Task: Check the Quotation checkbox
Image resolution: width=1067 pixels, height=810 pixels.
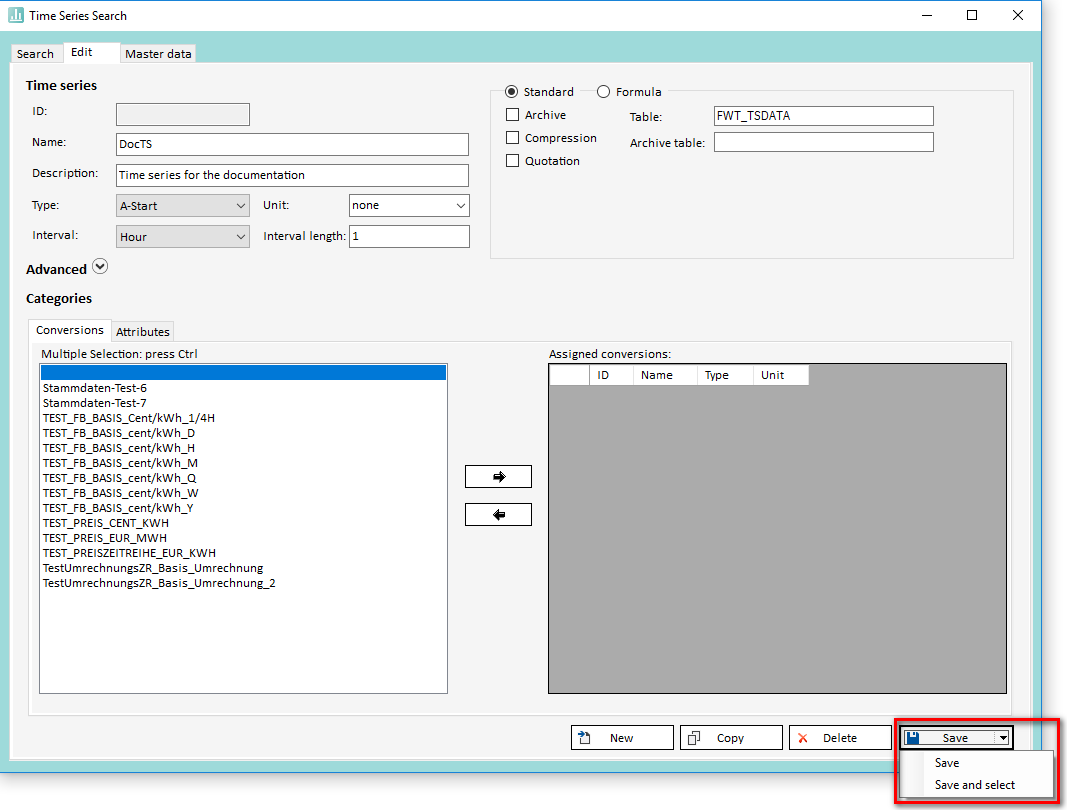Action: point(513,161)
